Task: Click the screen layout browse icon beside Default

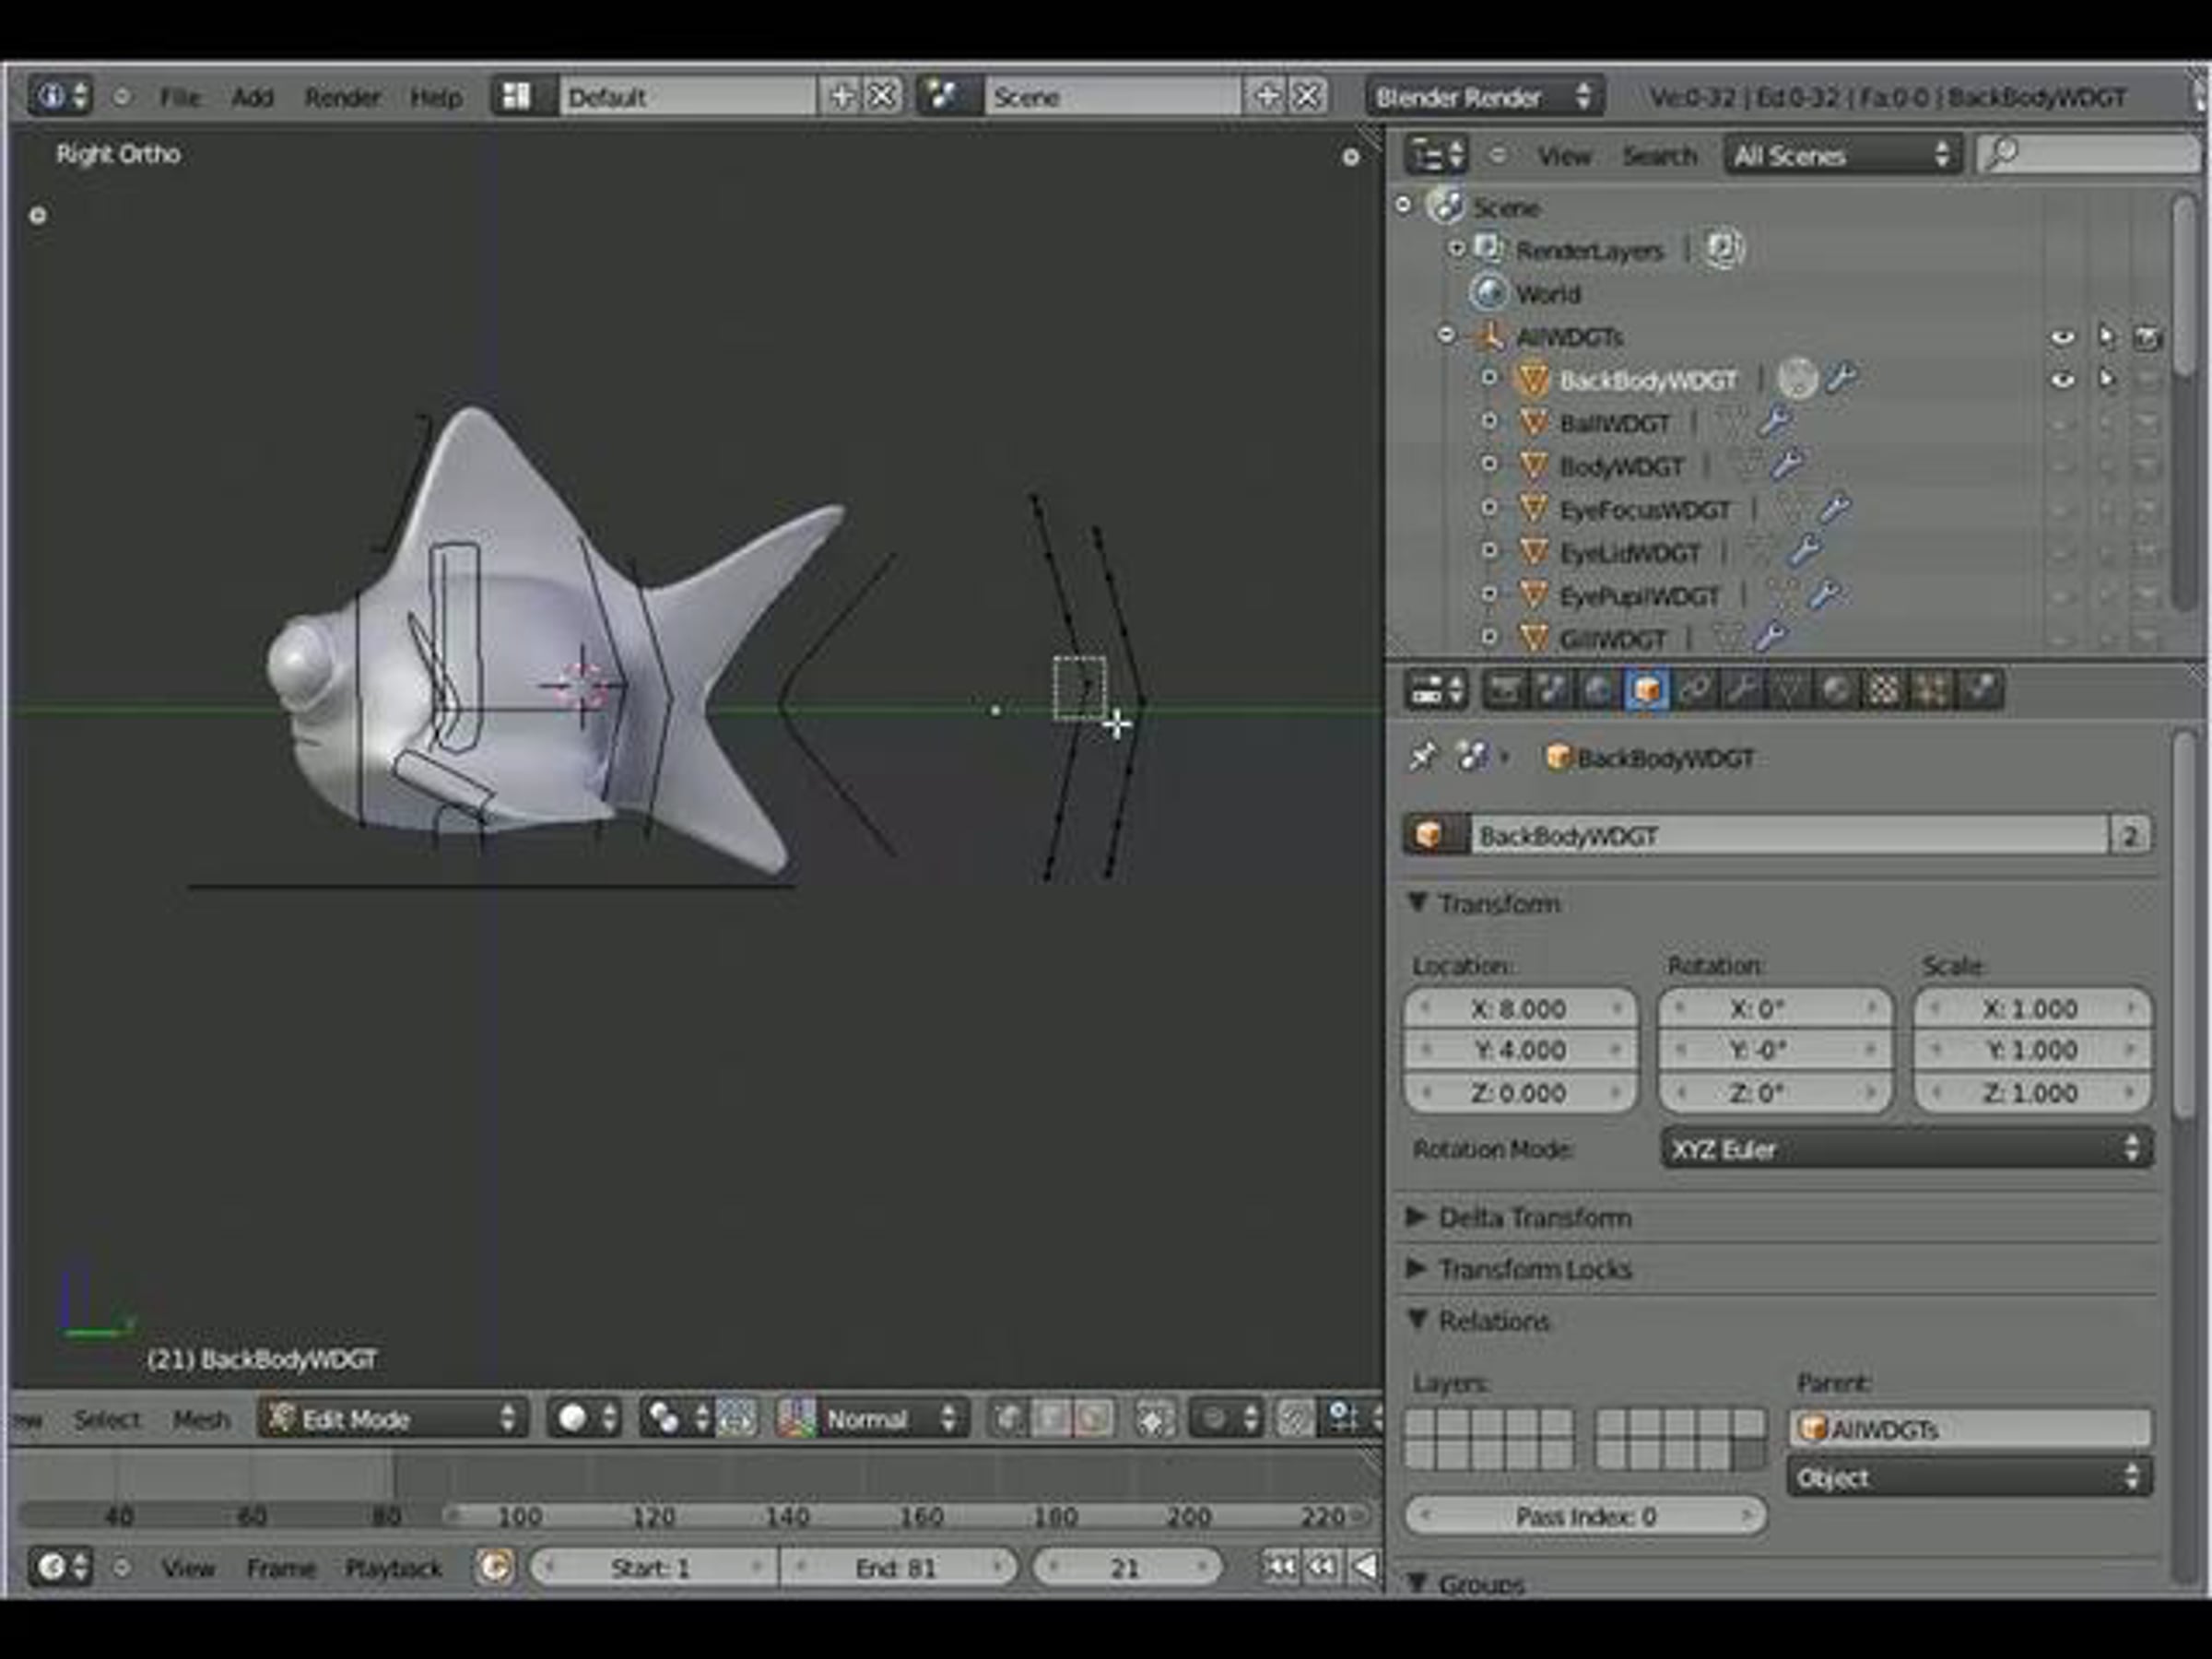Action: pyautogui.click(x=517, y=97)
